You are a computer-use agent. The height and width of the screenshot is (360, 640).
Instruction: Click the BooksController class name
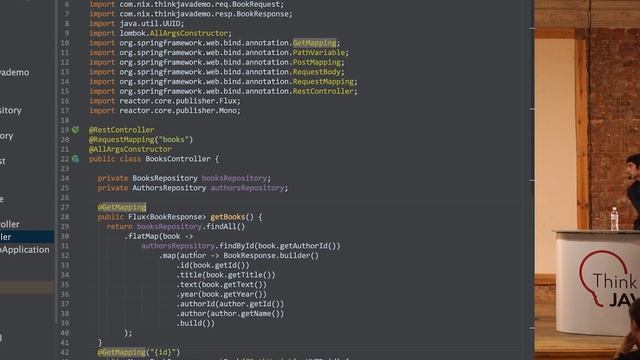[x=178, y=159]
